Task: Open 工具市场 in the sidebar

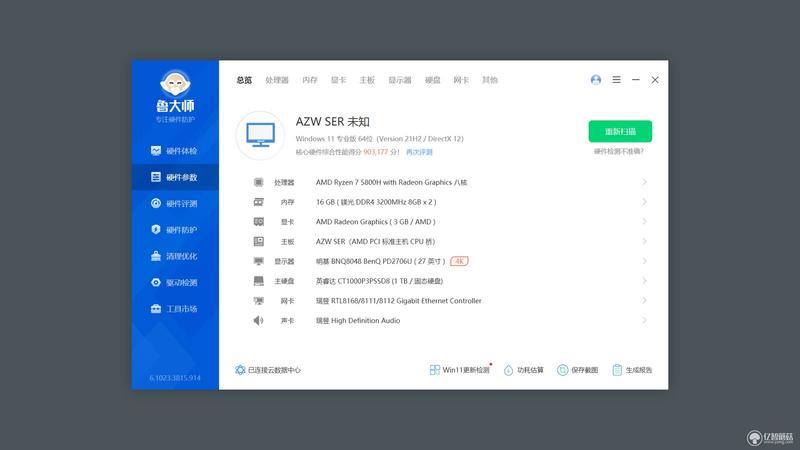Action: pyautogui.click(x=174, y=309)
